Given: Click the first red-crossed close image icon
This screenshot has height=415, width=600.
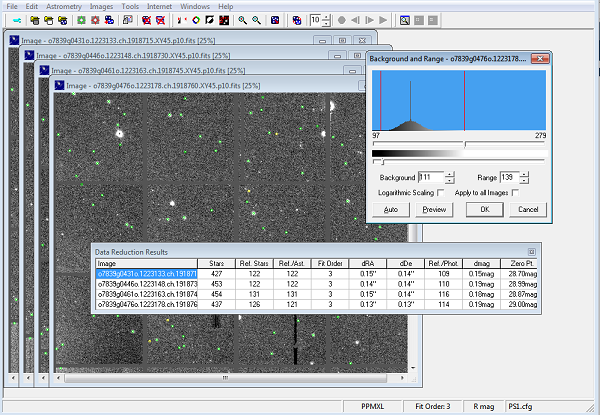Looking at the screenshot, I should [x=146, y=21].
